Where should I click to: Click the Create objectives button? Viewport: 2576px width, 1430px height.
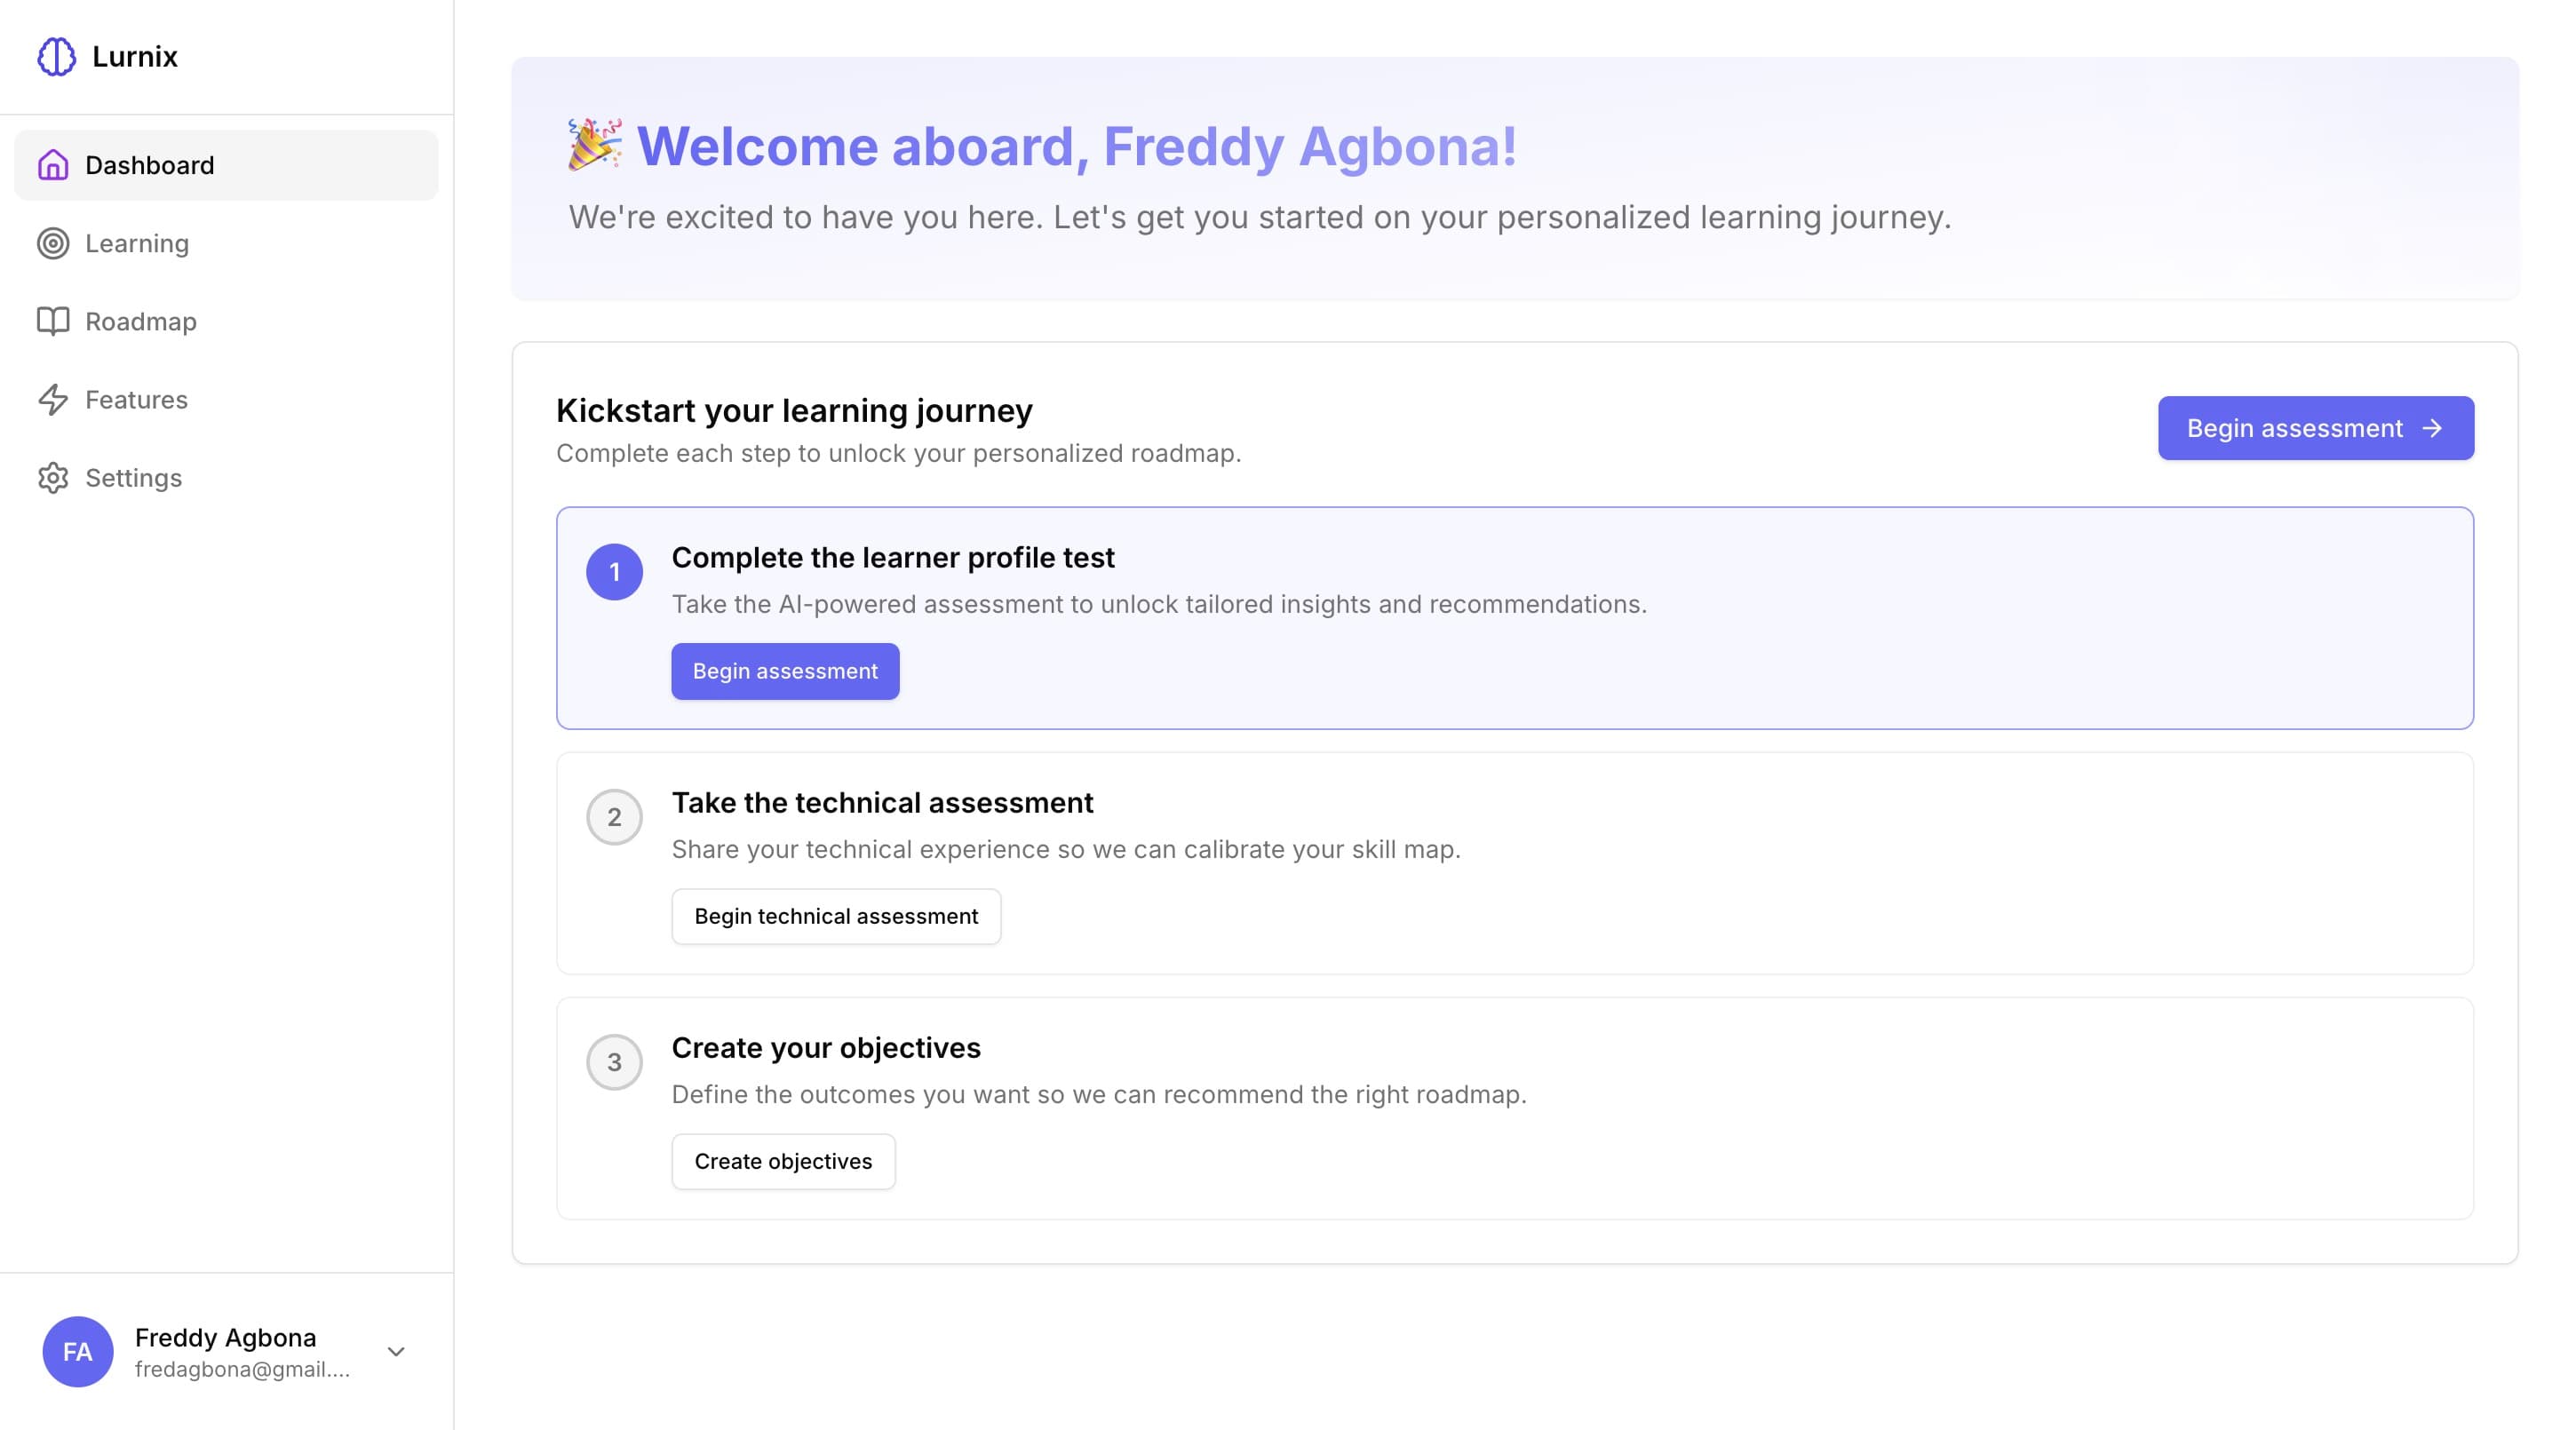pos(784,1161)
